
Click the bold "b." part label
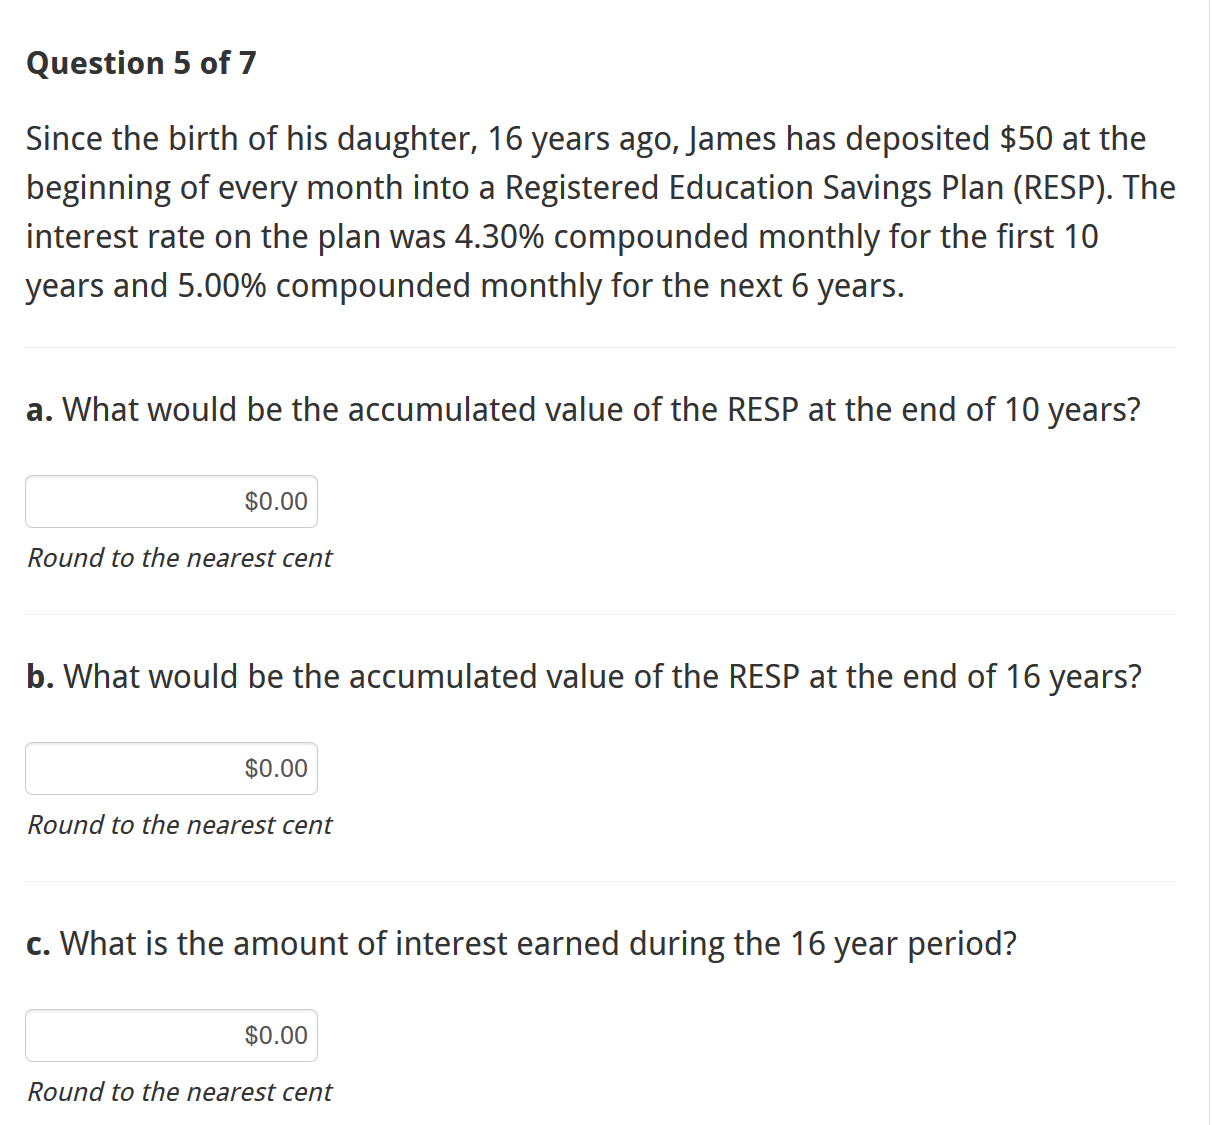click(x=40, y=677)
